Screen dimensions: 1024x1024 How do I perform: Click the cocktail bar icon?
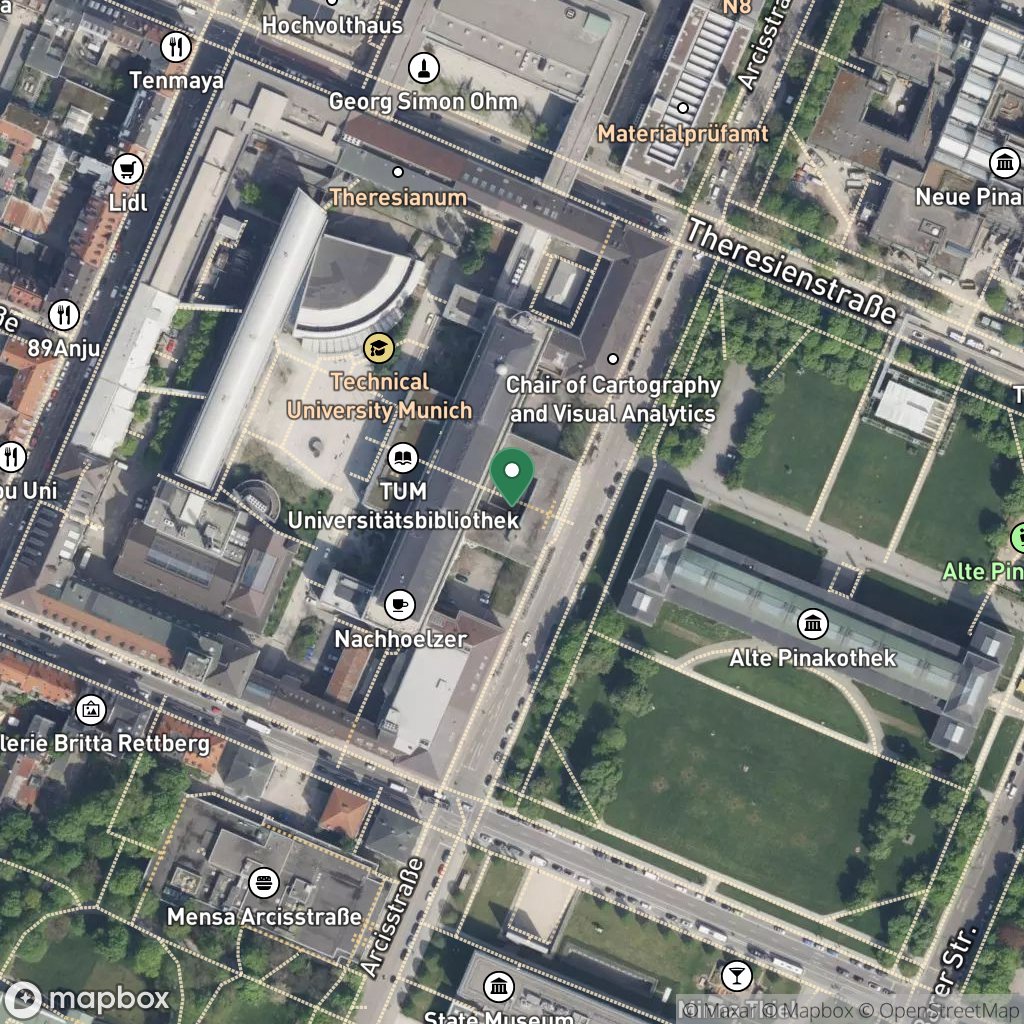(x=737, y=976)
